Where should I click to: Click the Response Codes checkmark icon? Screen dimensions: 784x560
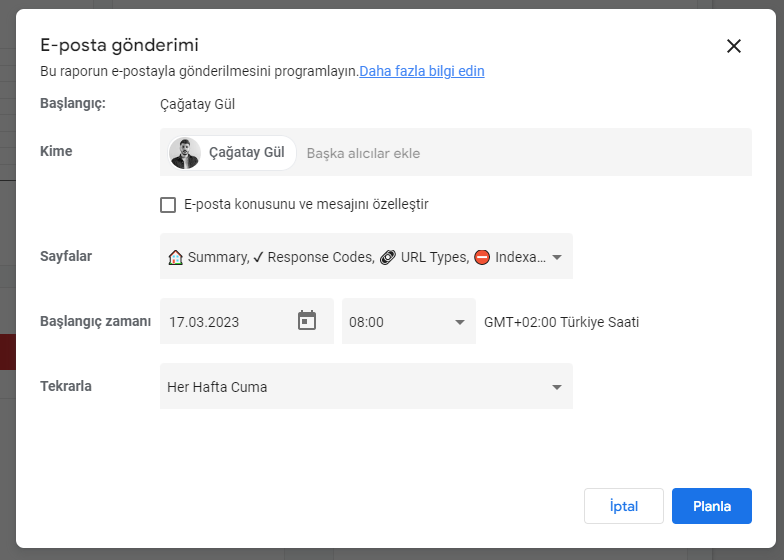(x=258, y=257)
